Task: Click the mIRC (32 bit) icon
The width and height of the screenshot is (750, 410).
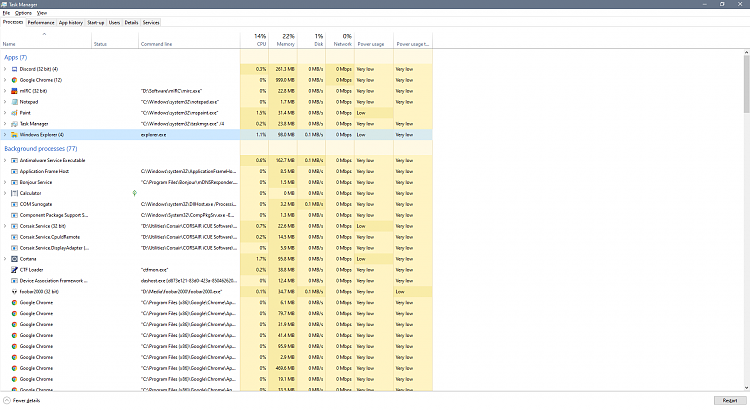Action: [x=14, y=91]
